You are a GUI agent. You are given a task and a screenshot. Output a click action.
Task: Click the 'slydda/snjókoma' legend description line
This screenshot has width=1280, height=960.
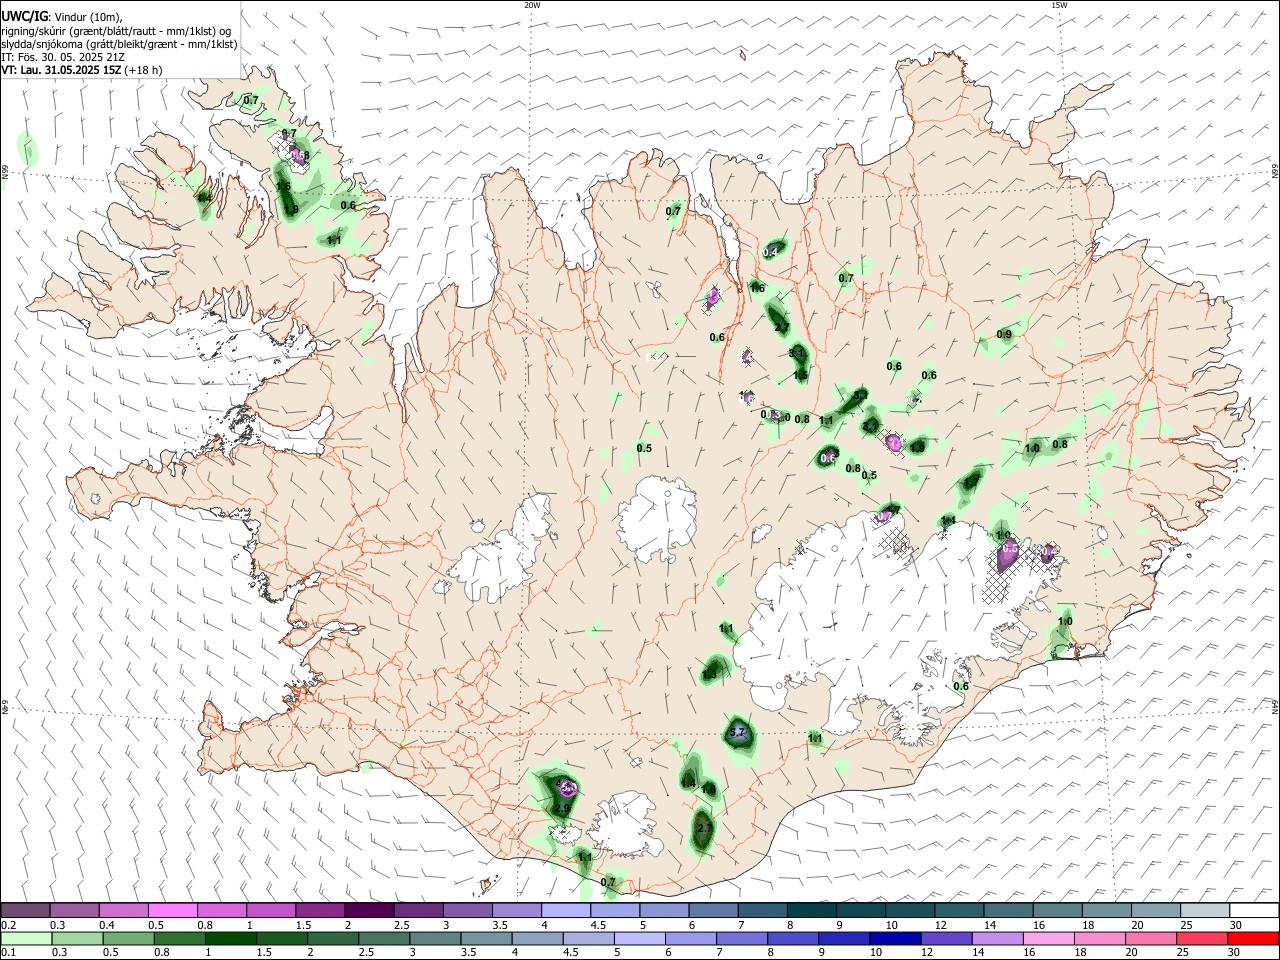(119, 44)
